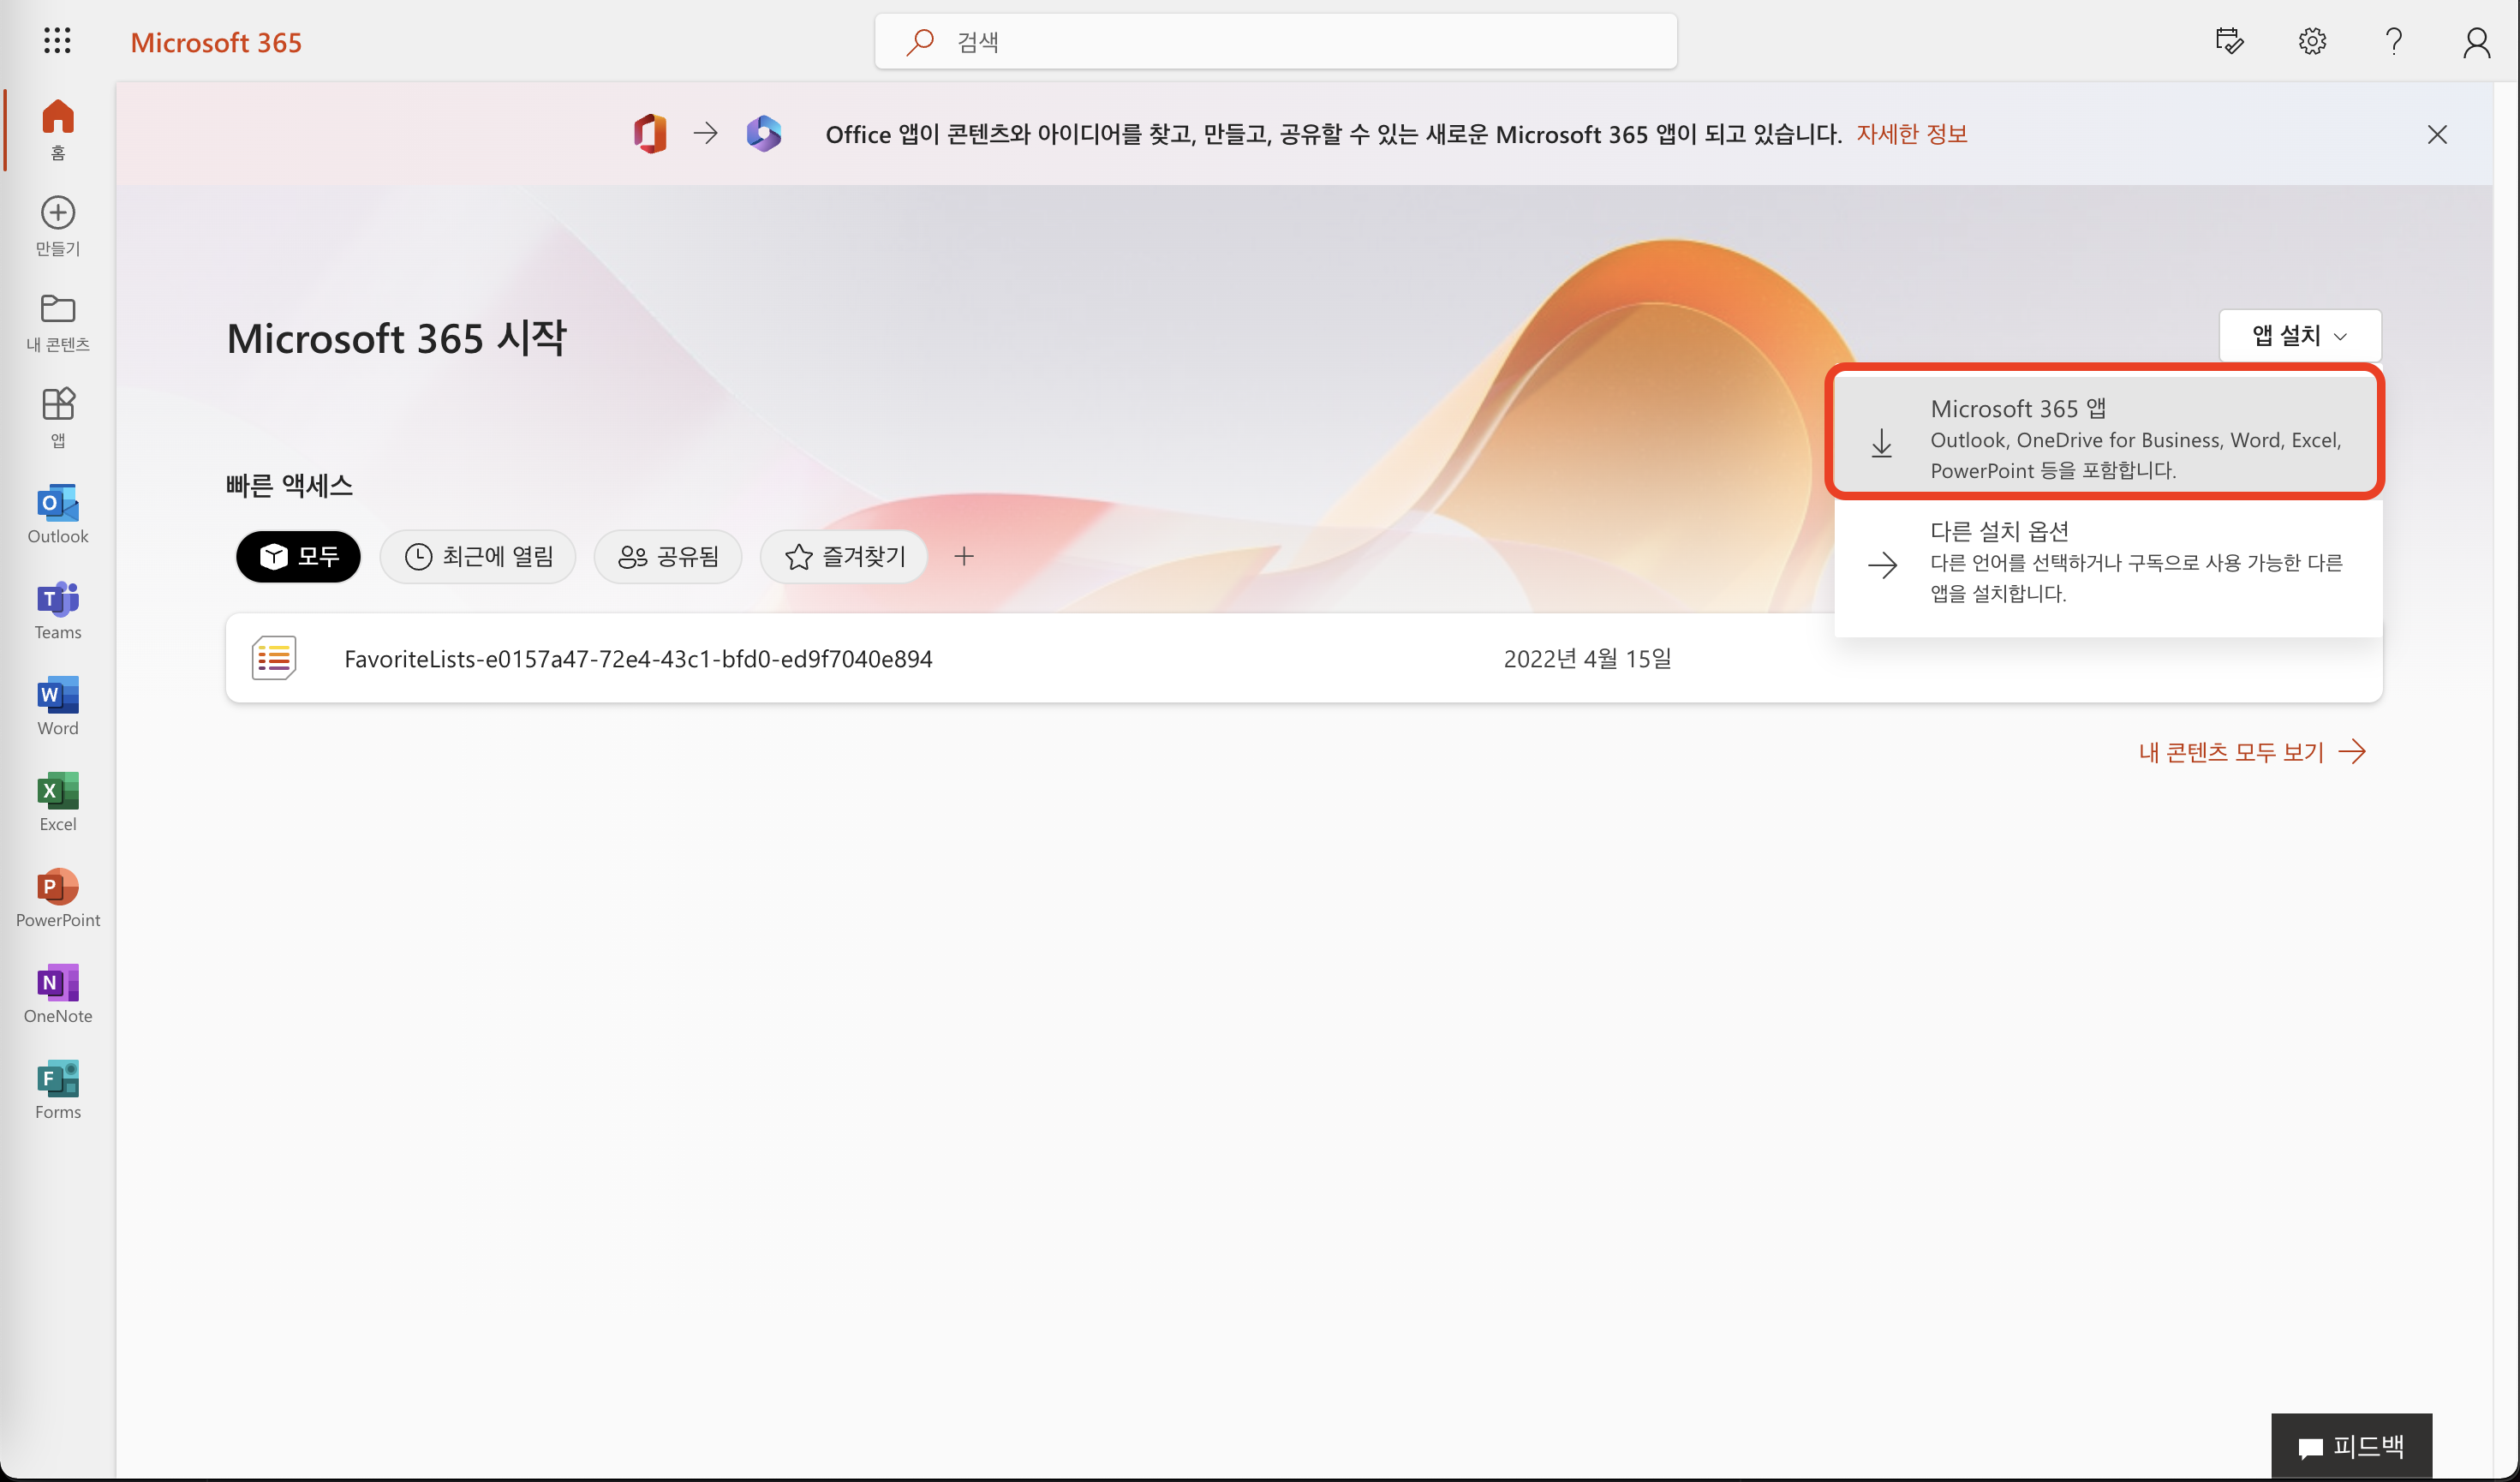The width and height of the screenshot is (2520, 1482).
Task: Select Microsoft 365 앱 install option
Action: (2106, 438)
